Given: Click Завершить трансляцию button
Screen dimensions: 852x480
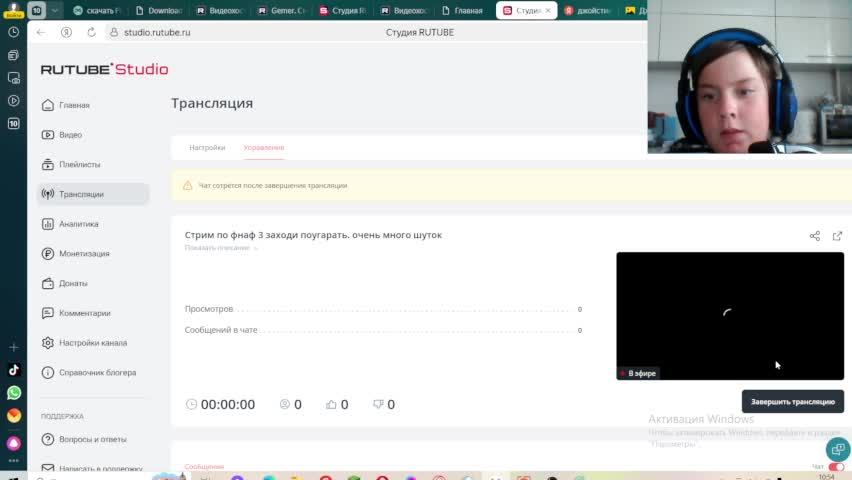Looking at the screenshot, I should click(793, 402).
